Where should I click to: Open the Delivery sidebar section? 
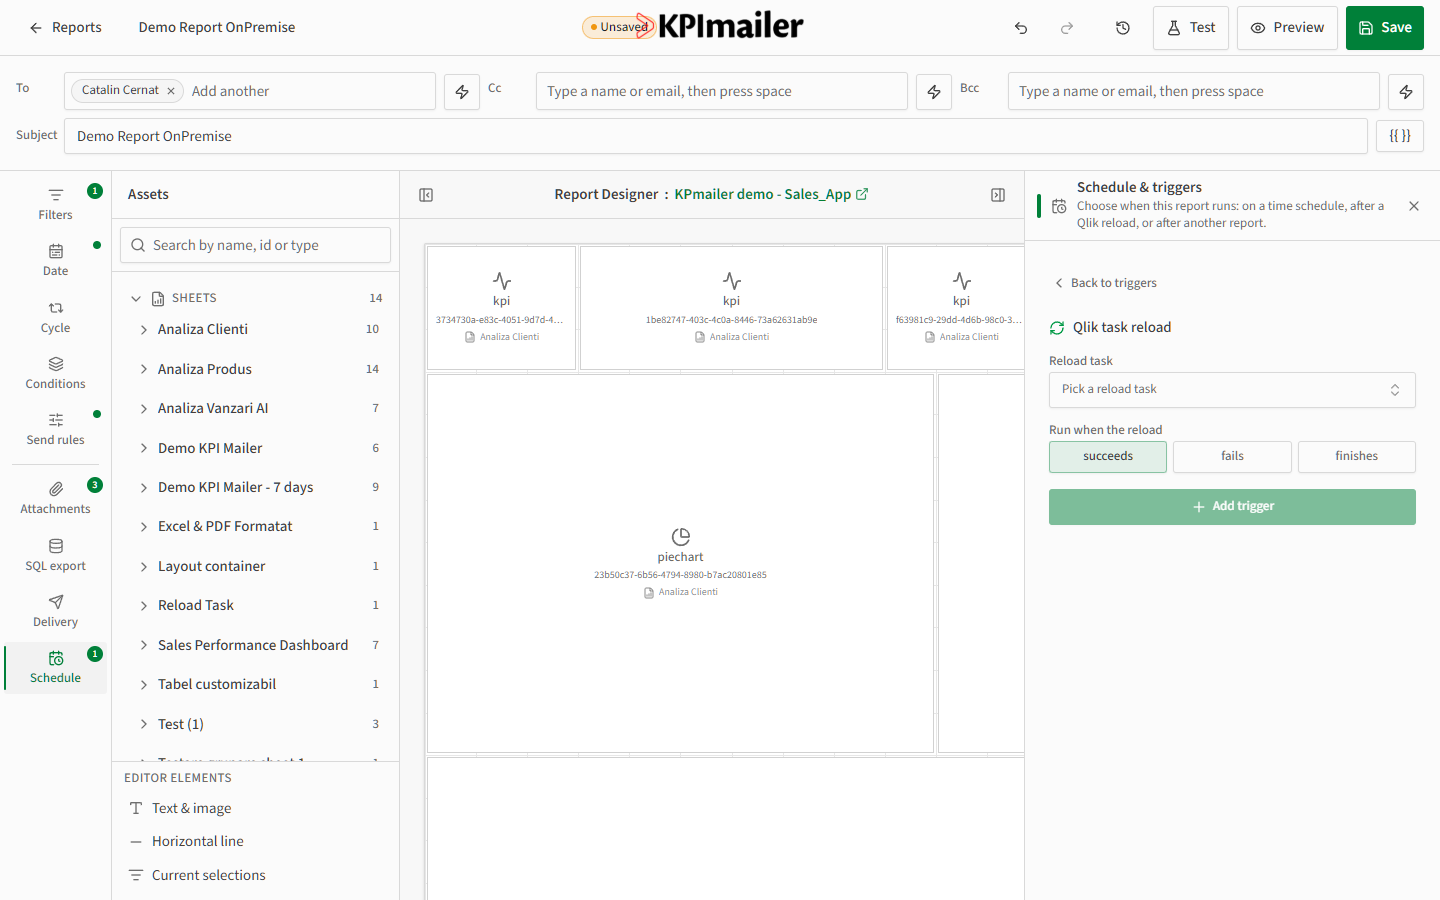(56, 611)
